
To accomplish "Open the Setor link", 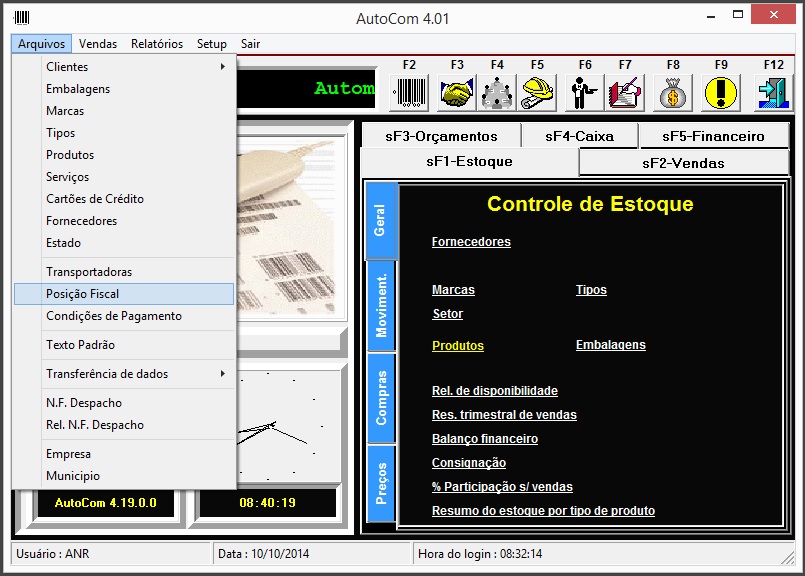I will [448, 314].
